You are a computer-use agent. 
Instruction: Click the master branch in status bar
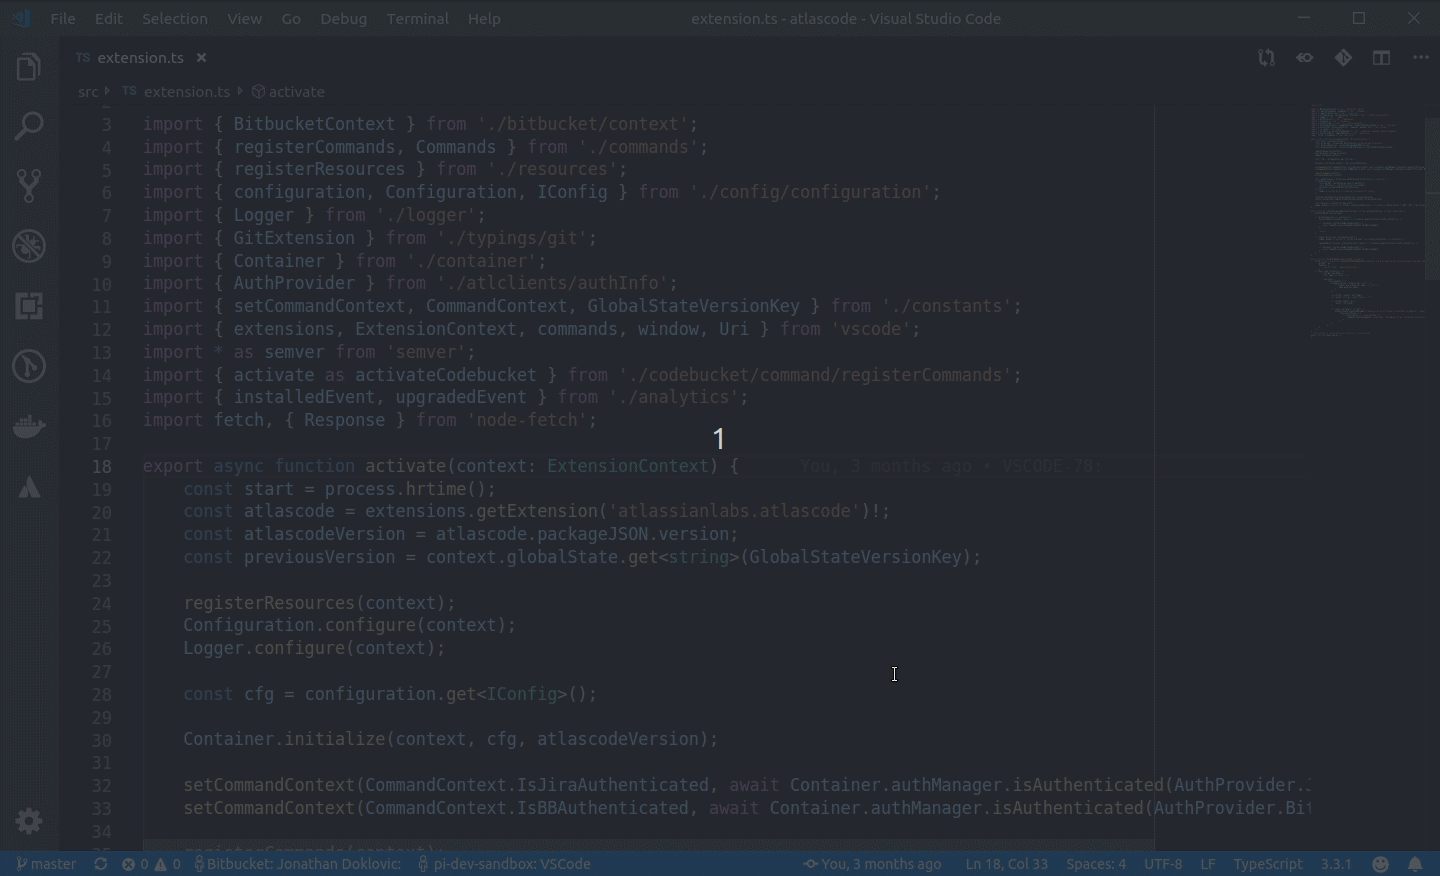coord(46,864)
